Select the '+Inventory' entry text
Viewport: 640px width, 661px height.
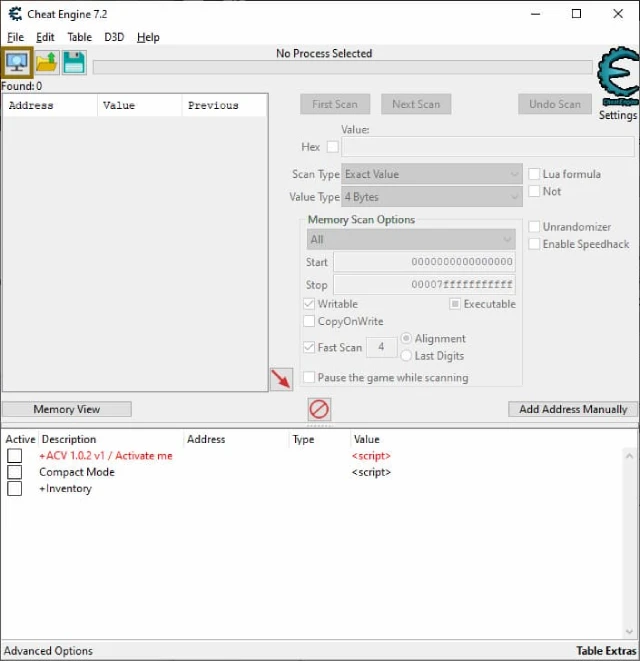pos(65,489)
